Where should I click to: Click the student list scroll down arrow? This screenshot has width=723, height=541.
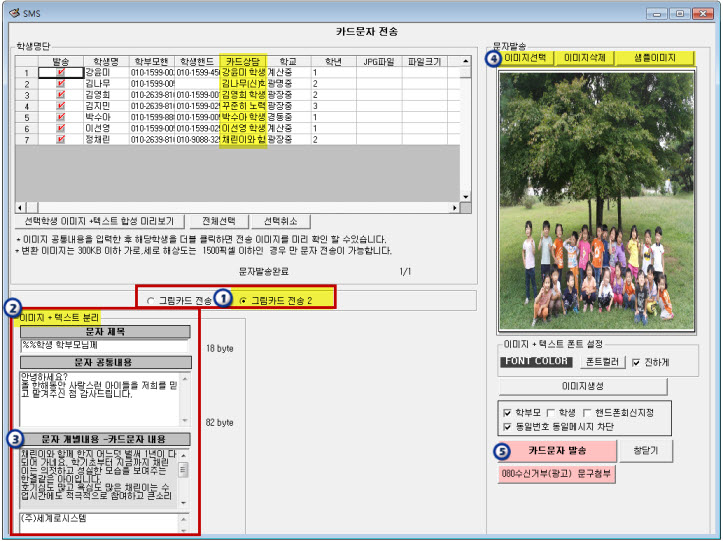466,196
